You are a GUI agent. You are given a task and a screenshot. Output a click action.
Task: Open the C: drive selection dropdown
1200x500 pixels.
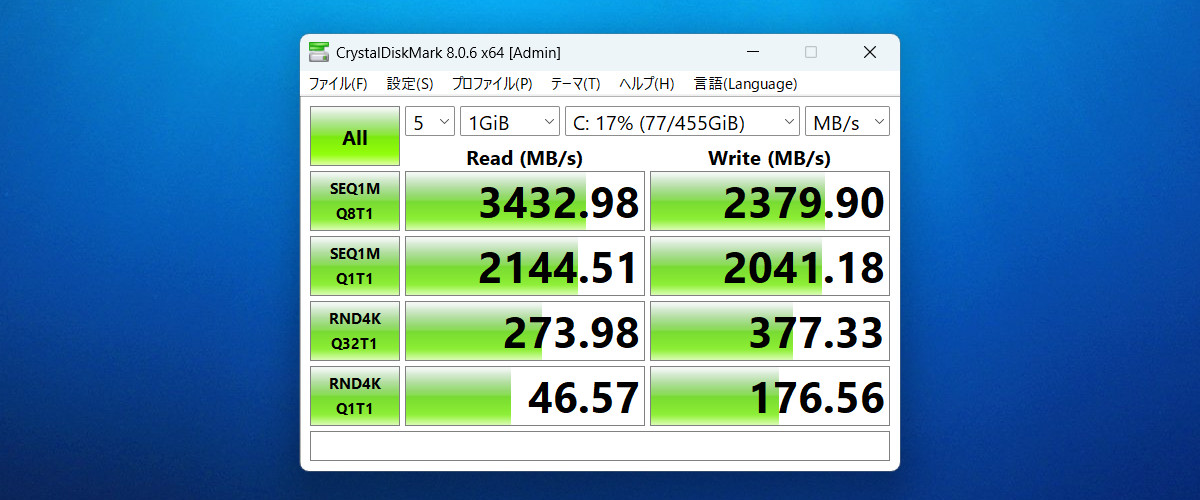682,122
